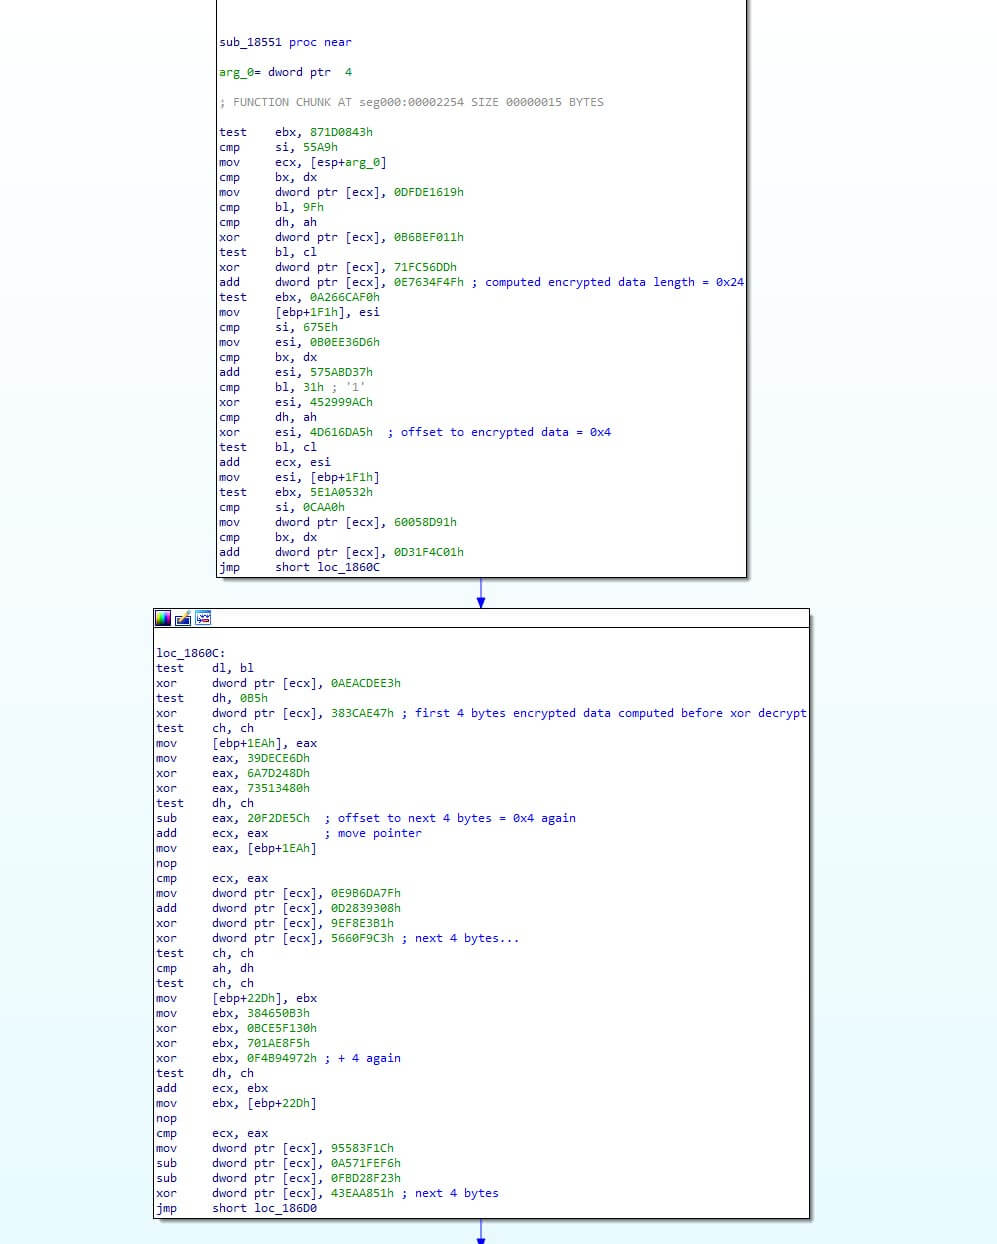Click operand 0DFDE1619h in mov instruction
This screenshot has height=1244, width=997.
click(x=429, y=192)
